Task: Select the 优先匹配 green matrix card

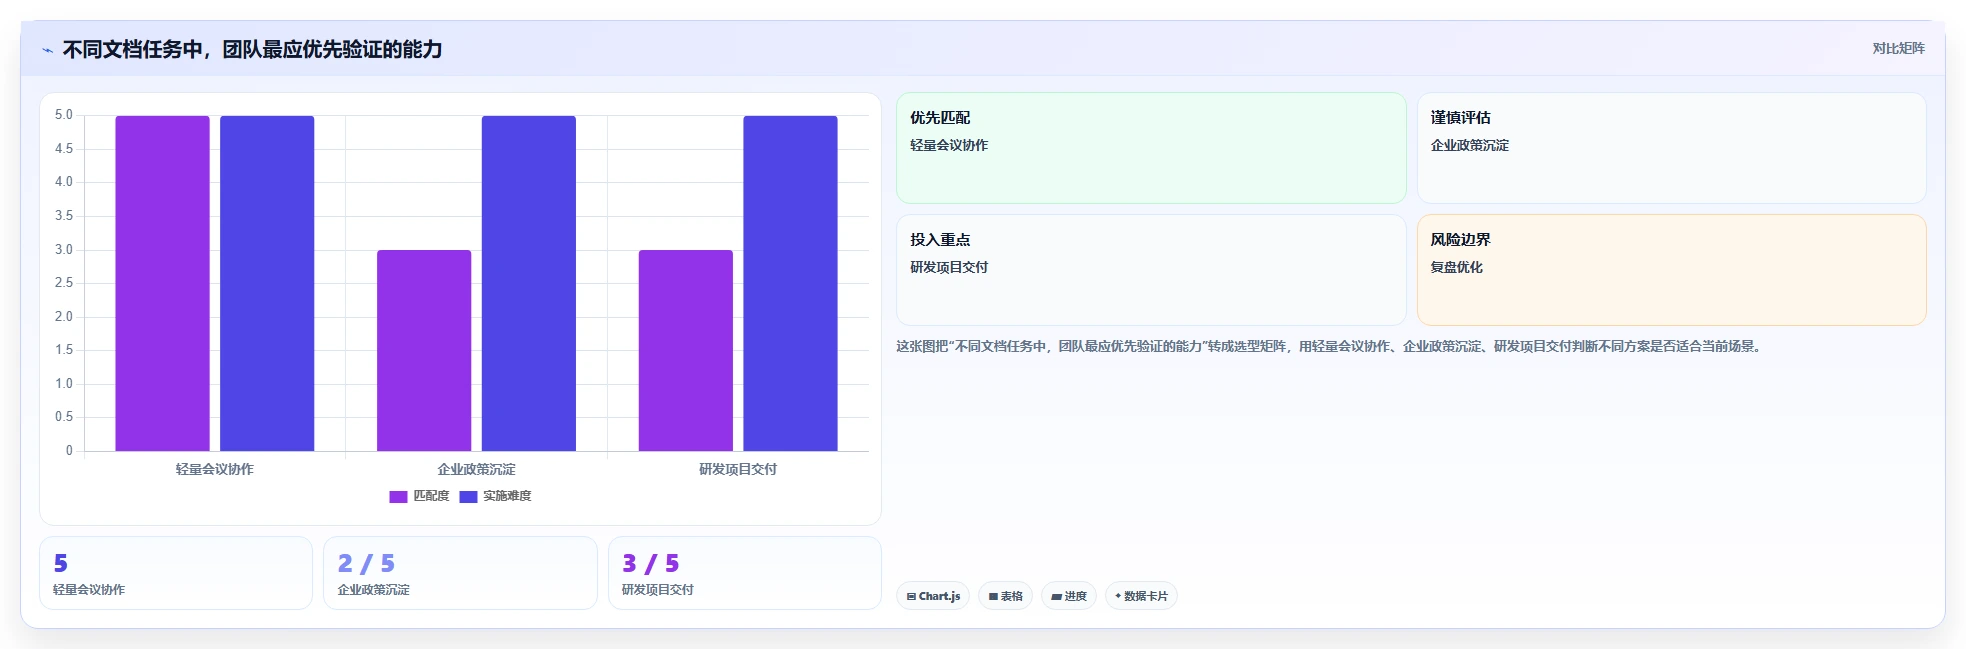Action: pyautogui.click(x=1151, y=148)
